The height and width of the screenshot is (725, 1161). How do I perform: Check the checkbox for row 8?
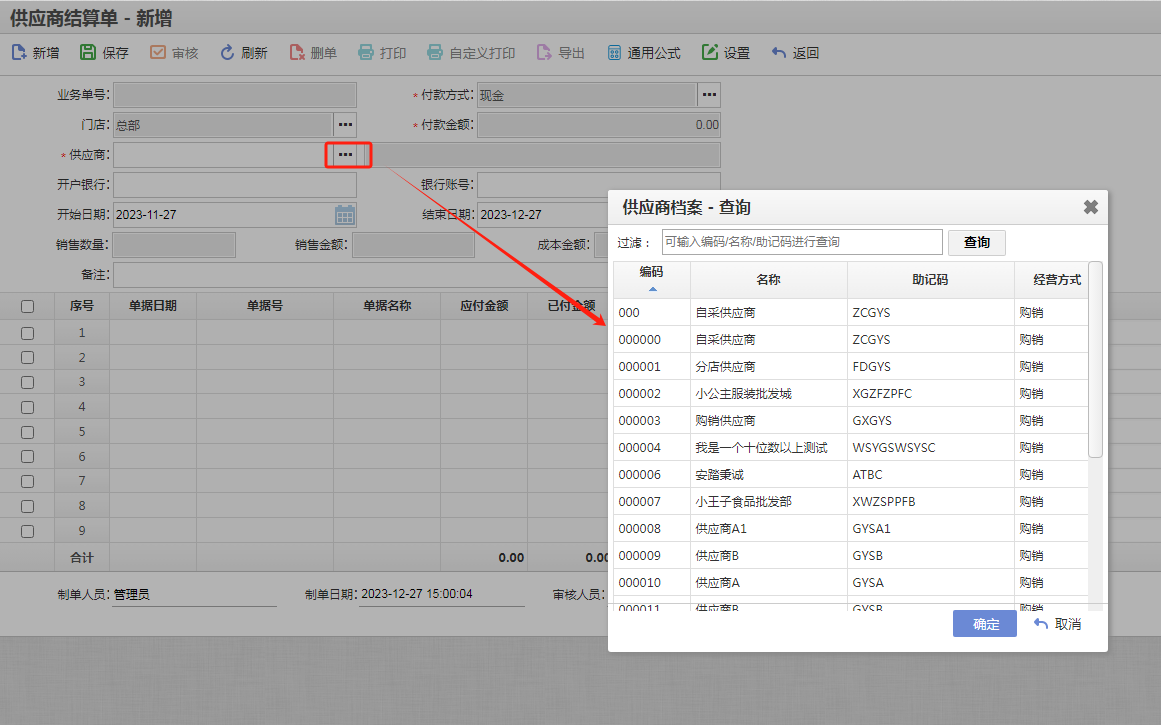click(x=27, y=507)
